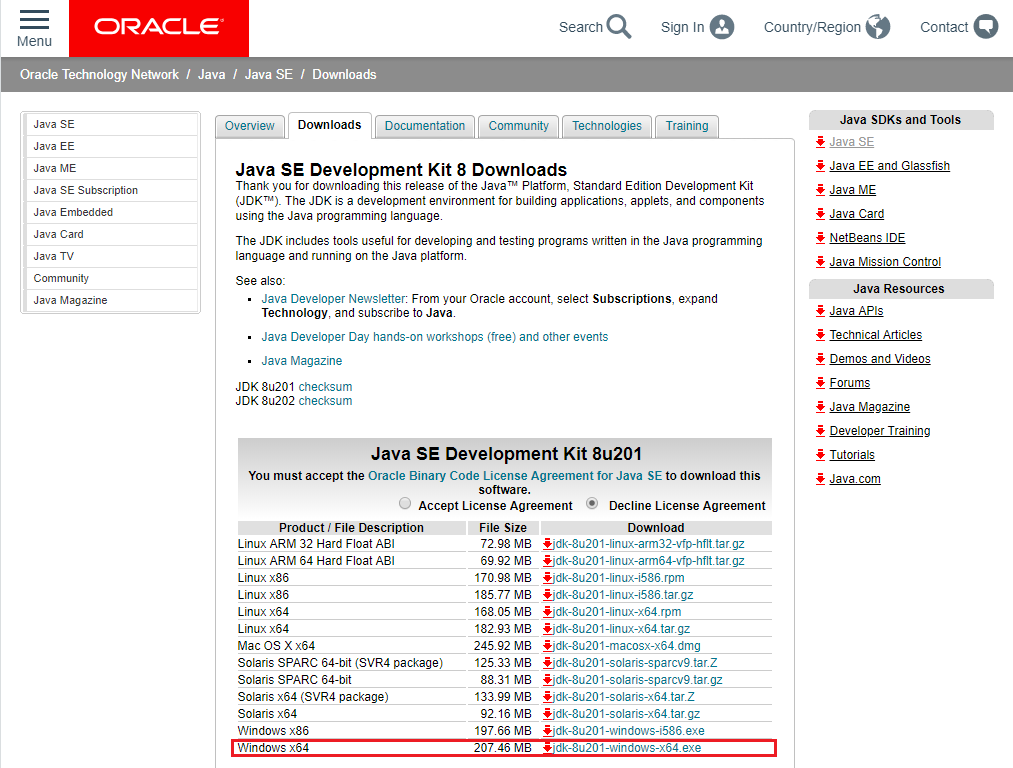Click the Downloads breadcrumb link

[x=344, y=74]
